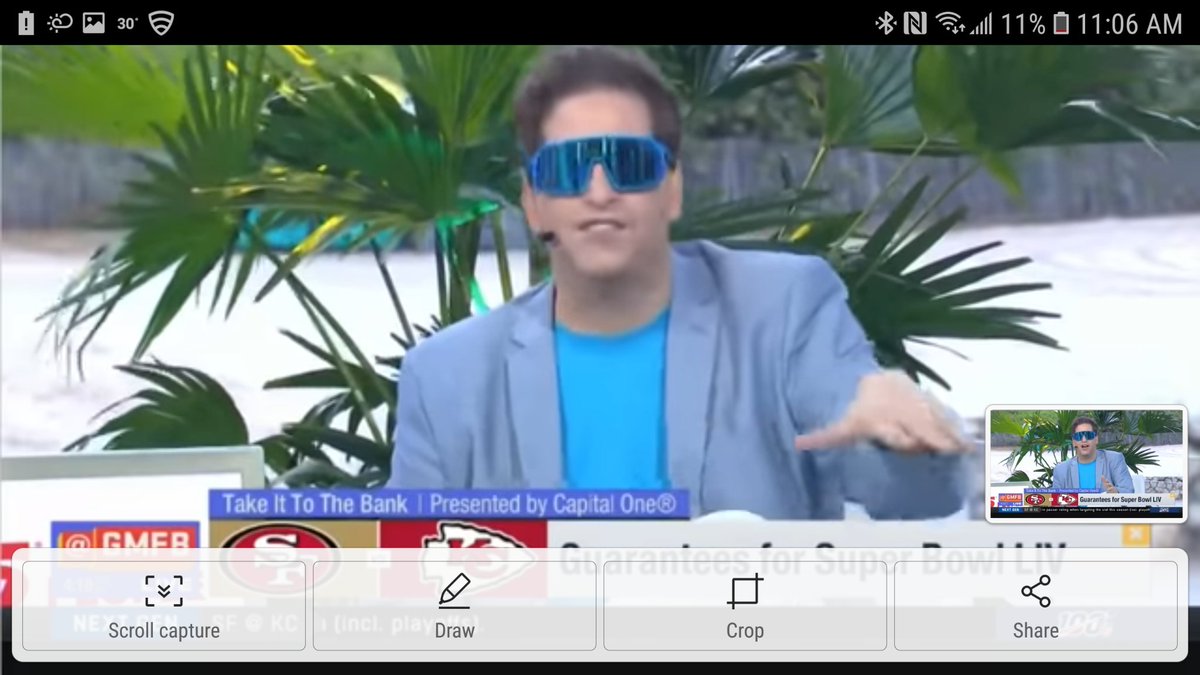Tap the 30° temperature indicator

point(127,23)
